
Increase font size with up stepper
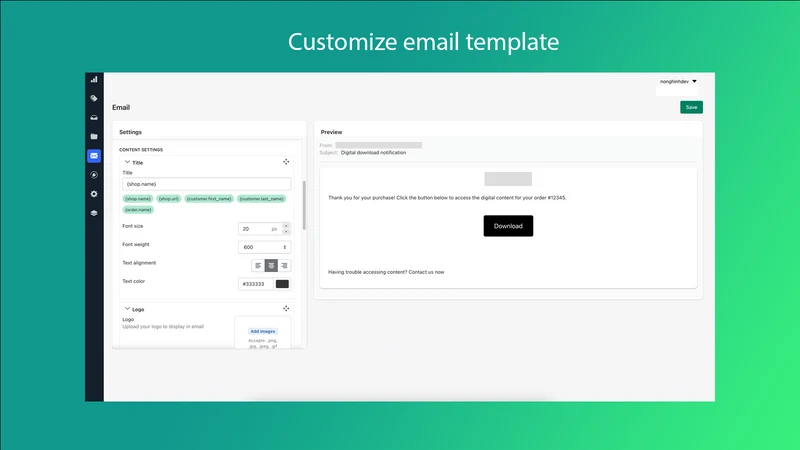pos(286,226)
